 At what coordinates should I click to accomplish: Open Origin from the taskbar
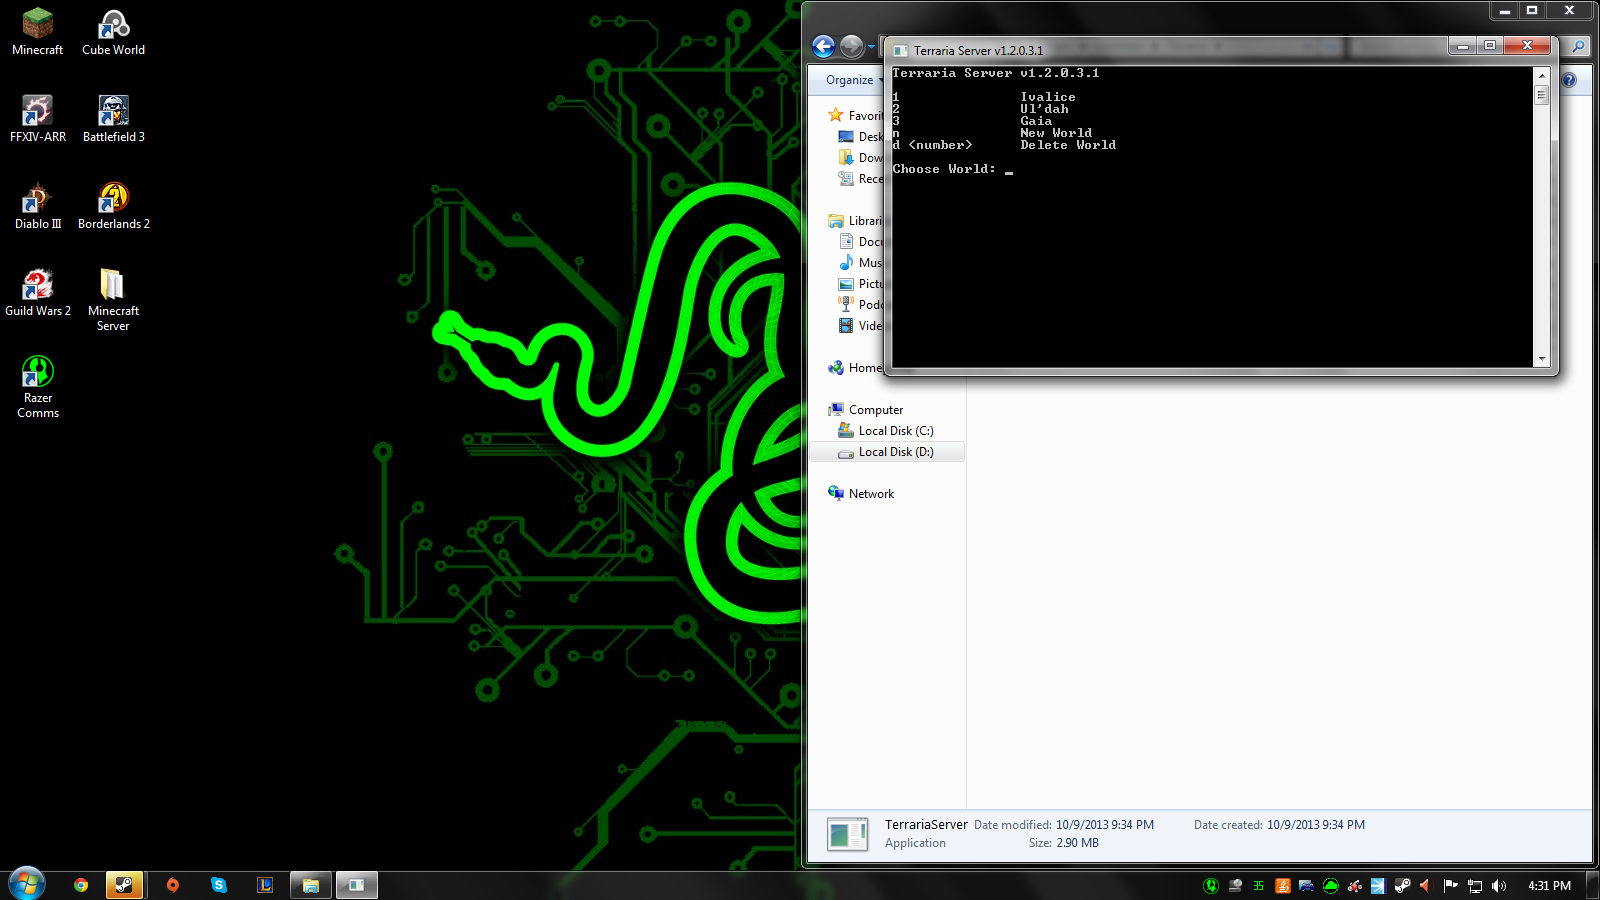(173, 885)
